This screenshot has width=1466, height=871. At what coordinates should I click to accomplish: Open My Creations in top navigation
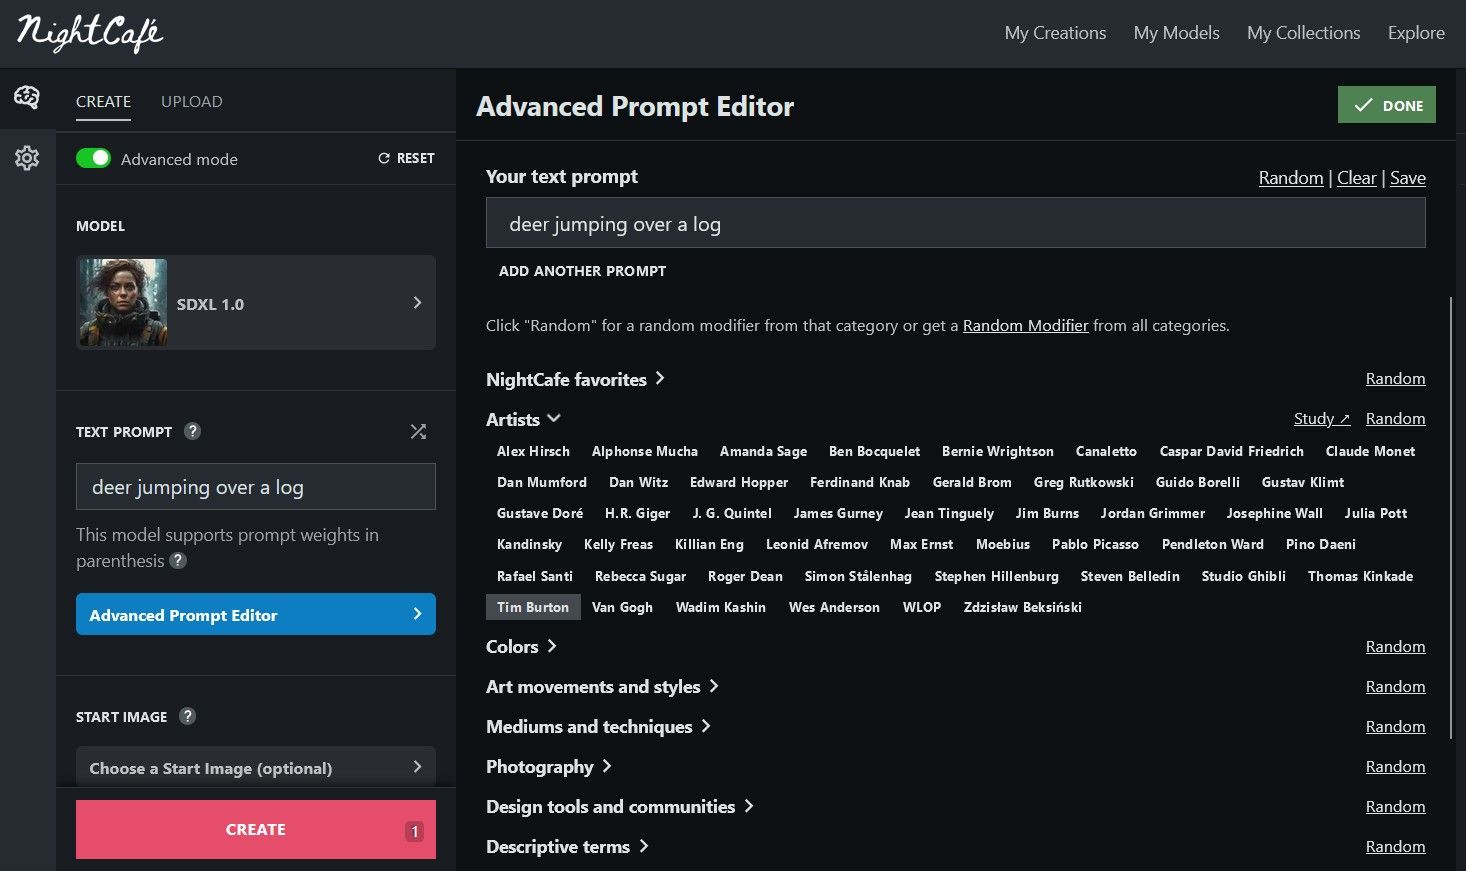point(1055,33)
